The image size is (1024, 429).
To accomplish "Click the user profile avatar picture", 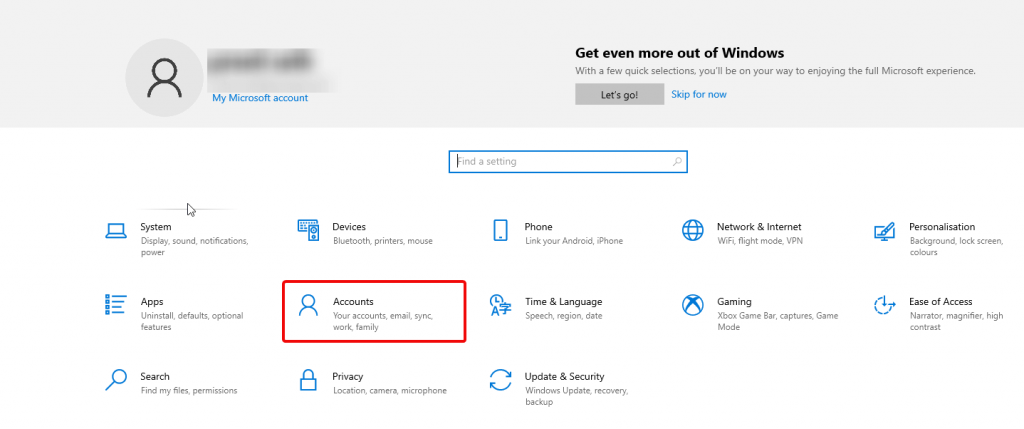I will tap(165, 78).
